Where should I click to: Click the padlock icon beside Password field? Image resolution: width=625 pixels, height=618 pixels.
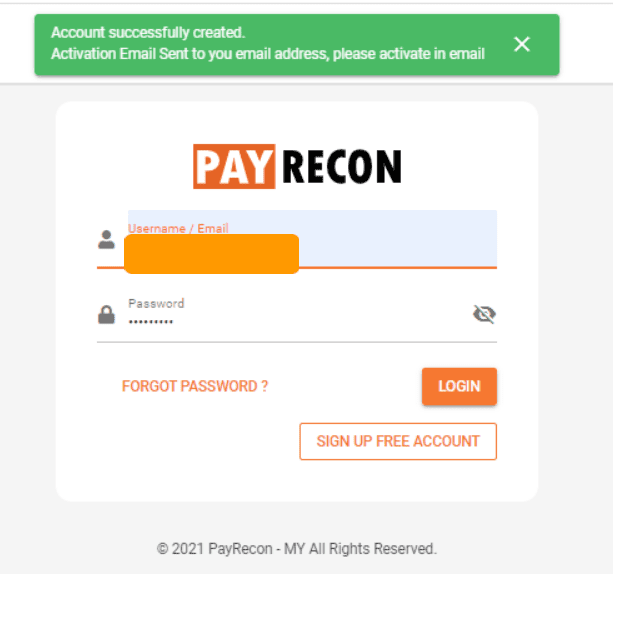pos(106,315)
